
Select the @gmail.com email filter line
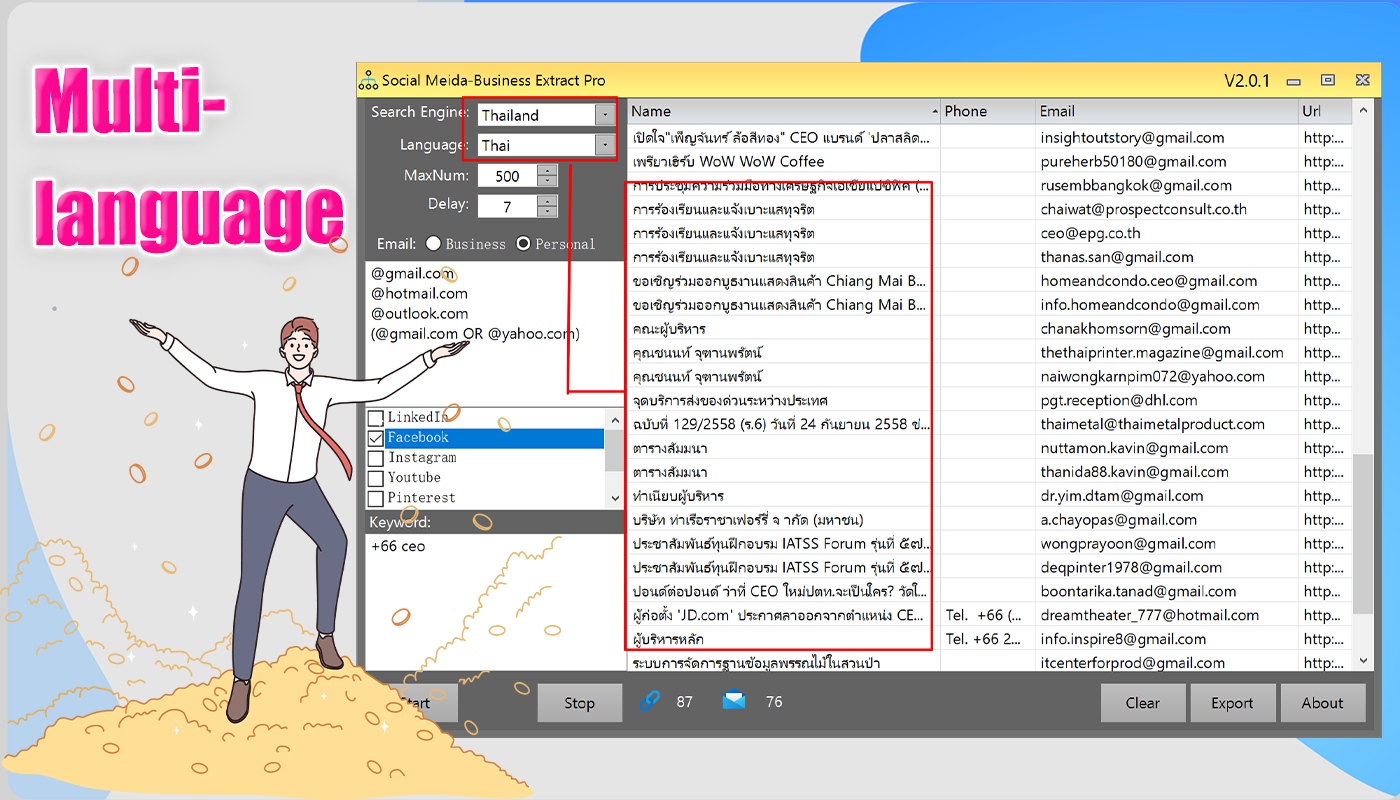pyautogui.click(x=412, y=273)
